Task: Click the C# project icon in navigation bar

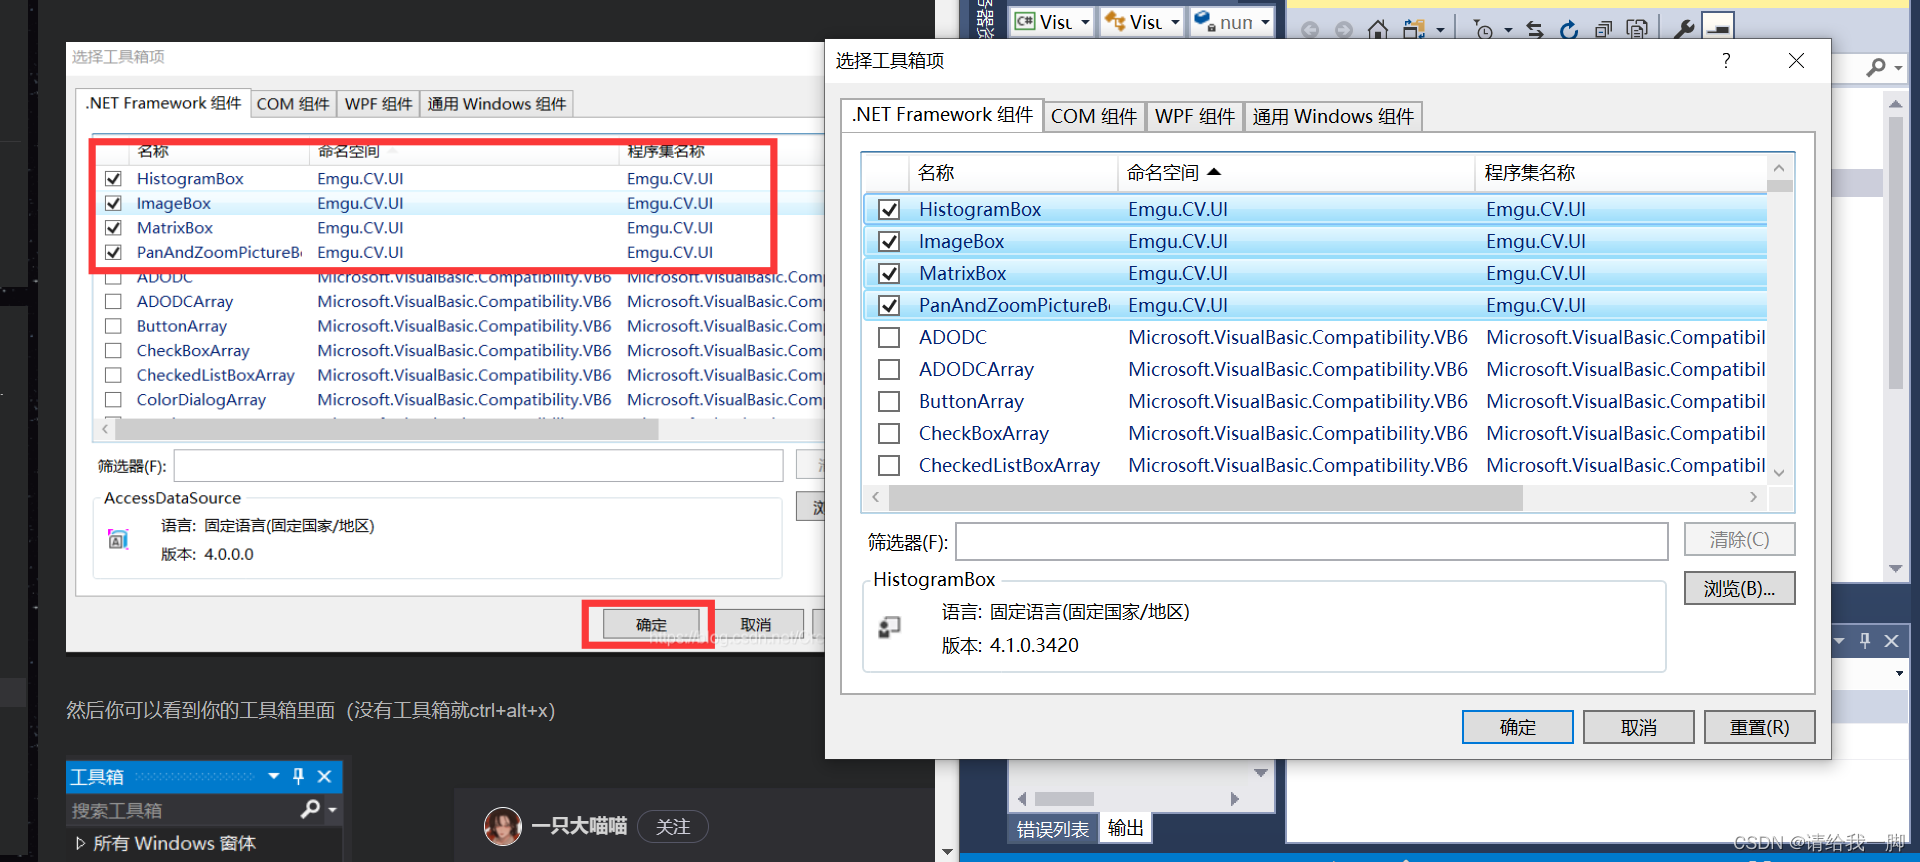Action: coord(1024,21)
